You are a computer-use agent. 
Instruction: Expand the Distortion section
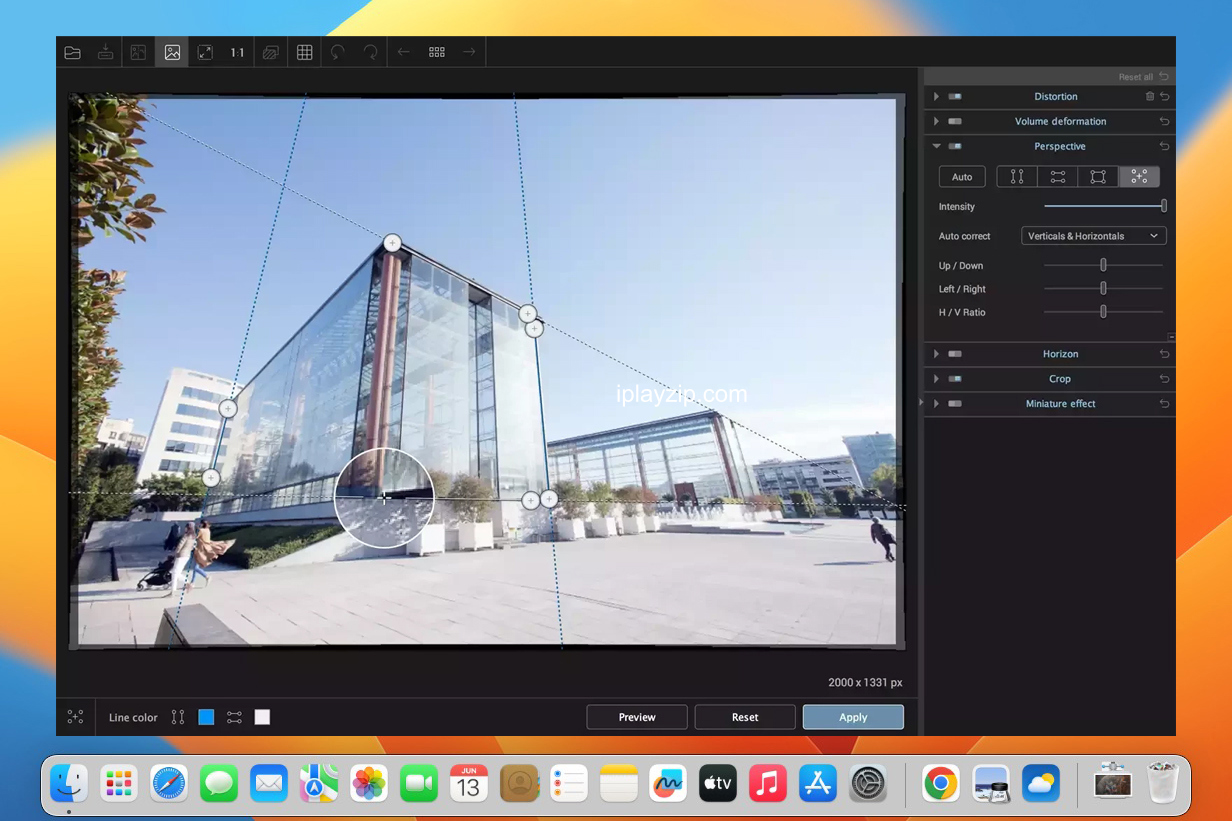point(936,97)
